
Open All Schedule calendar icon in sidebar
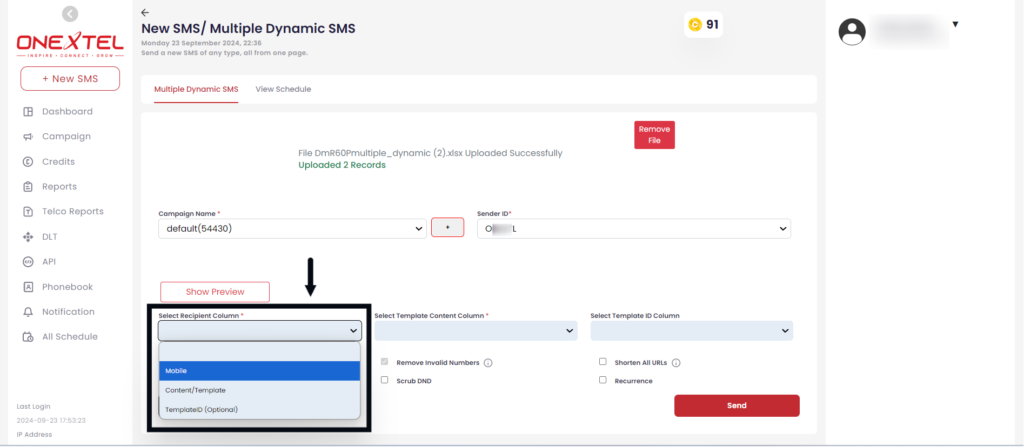28,337
